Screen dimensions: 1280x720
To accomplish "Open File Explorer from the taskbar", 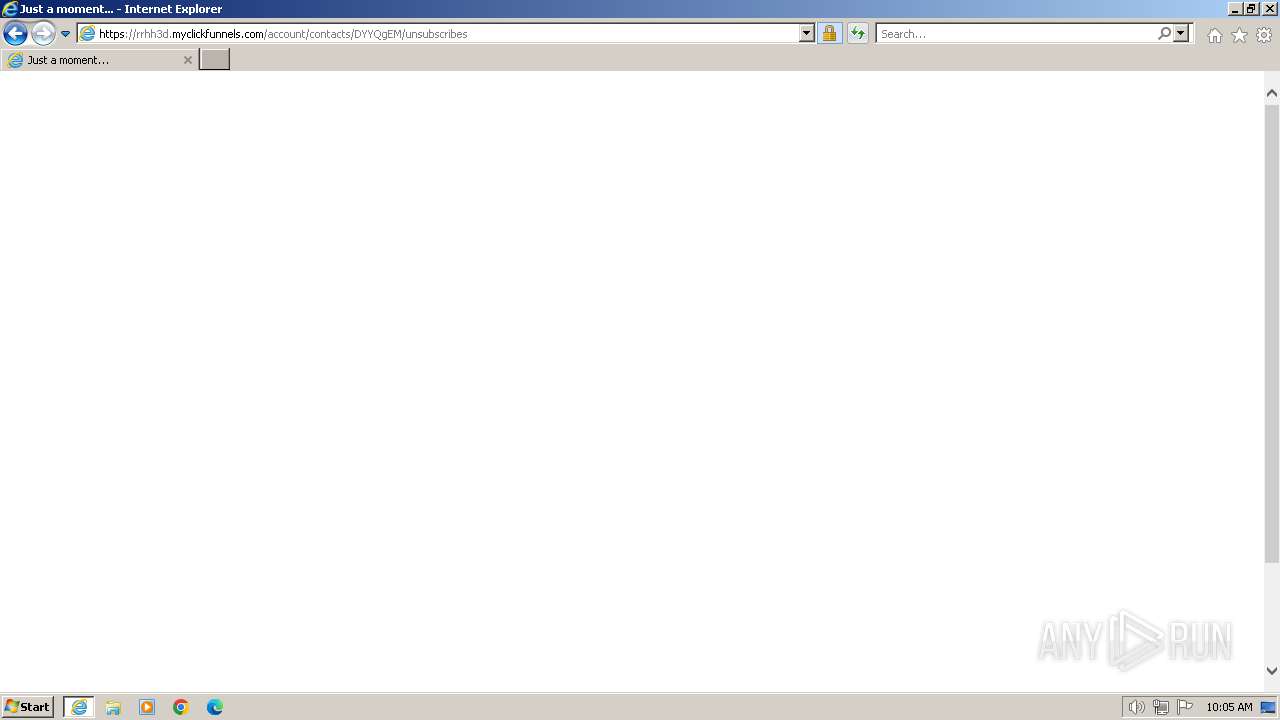I will coord(113,707).
